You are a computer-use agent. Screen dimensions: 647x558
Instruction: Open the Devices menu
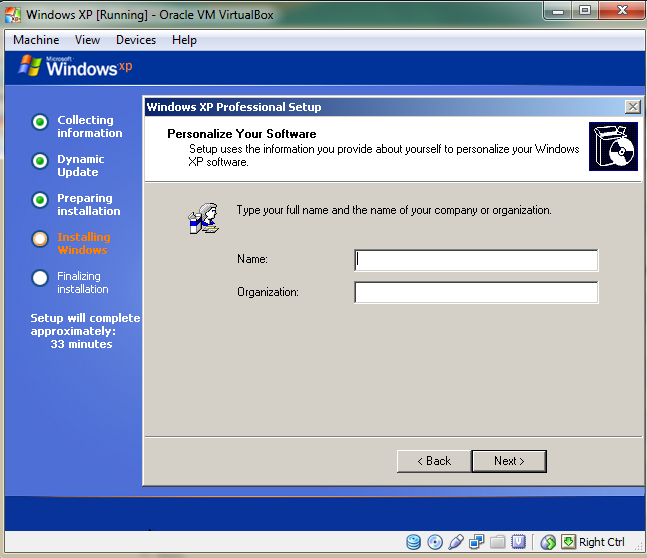pyautogui.click(x=136, y=40)
